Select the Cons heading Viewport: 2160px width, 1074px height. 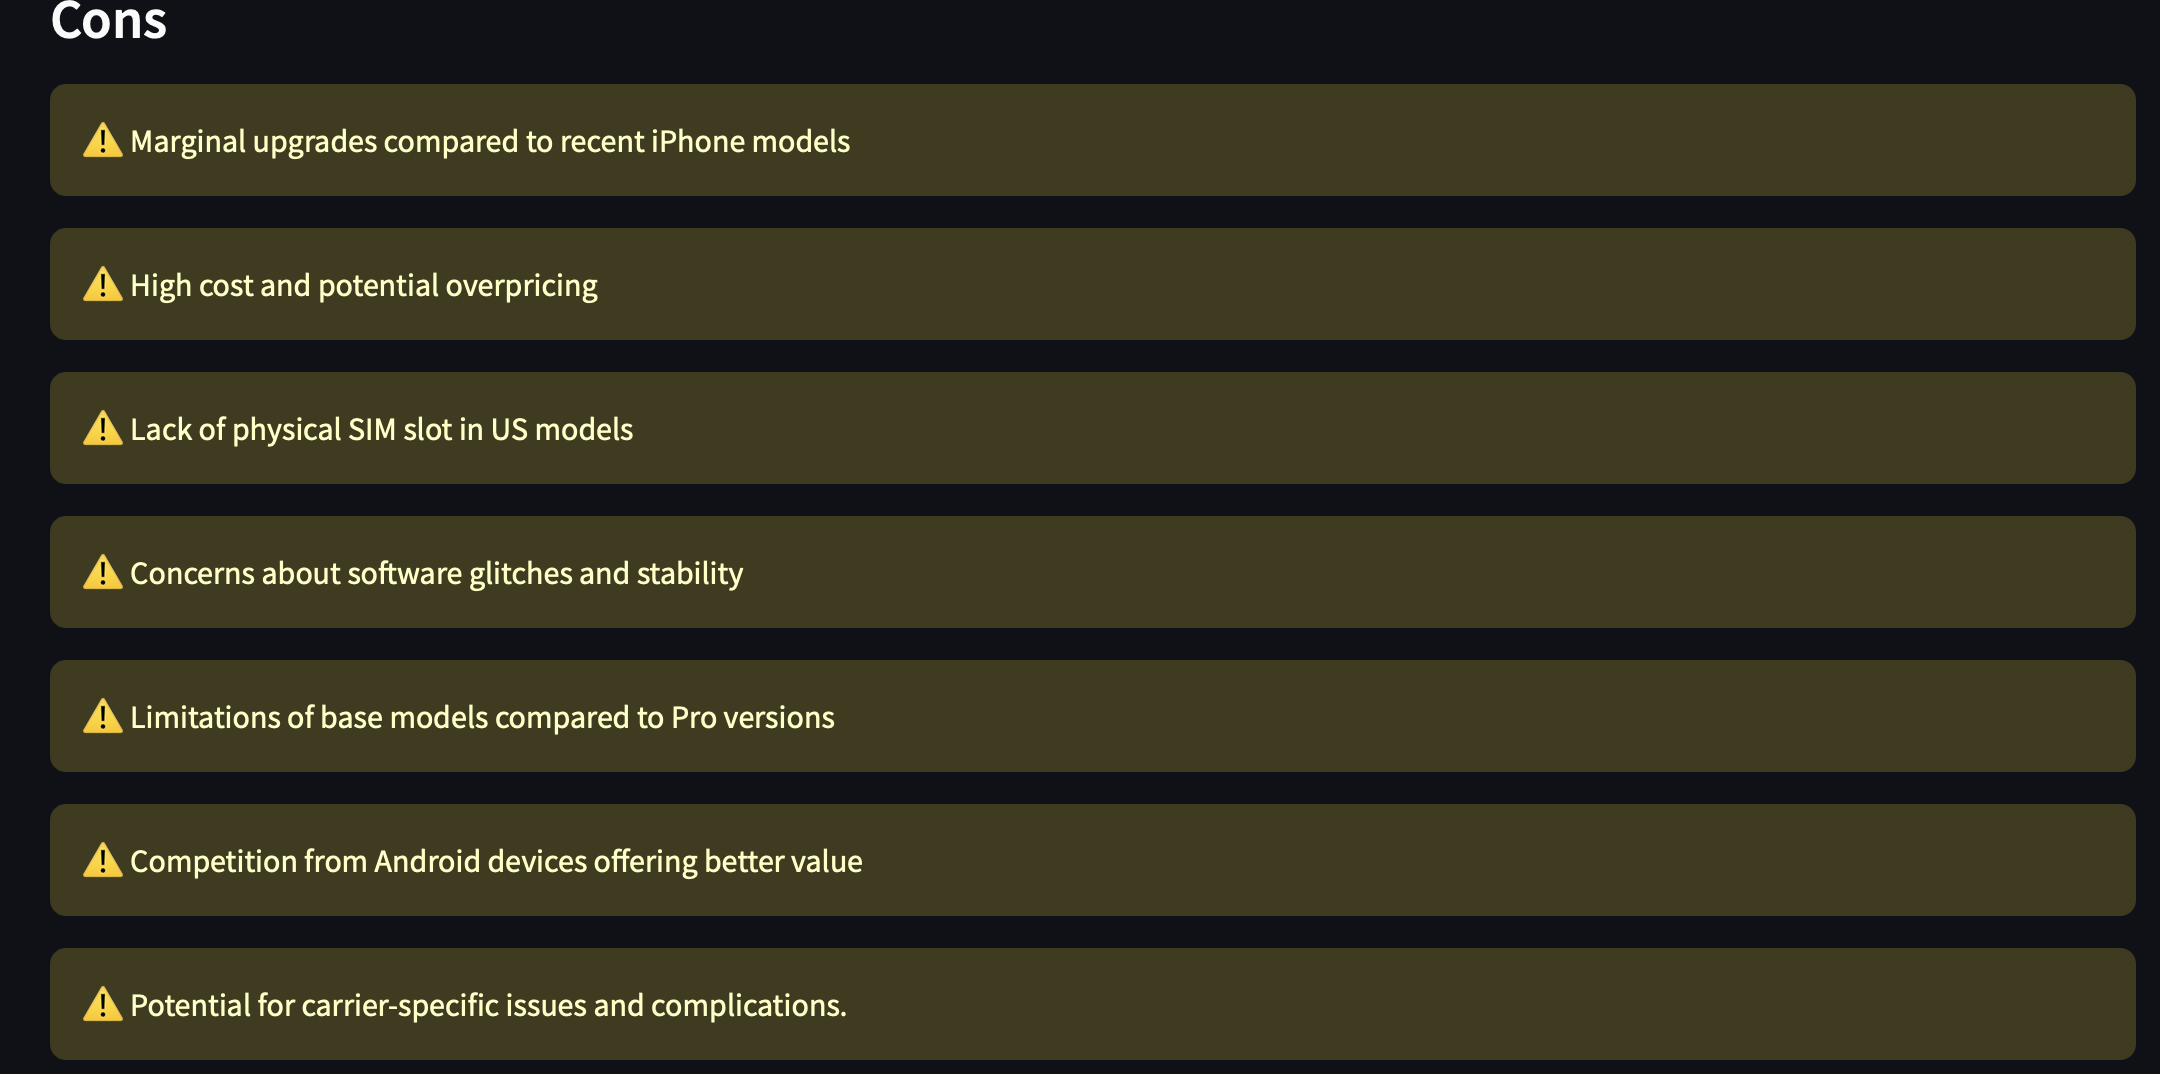109,20
